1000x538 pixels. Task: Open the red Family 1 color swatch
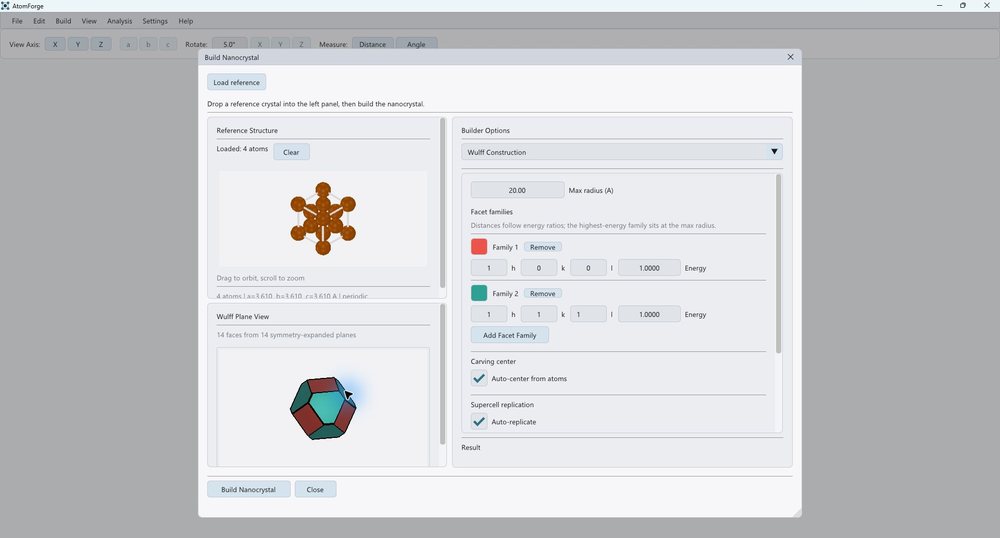tap(479, 247)
